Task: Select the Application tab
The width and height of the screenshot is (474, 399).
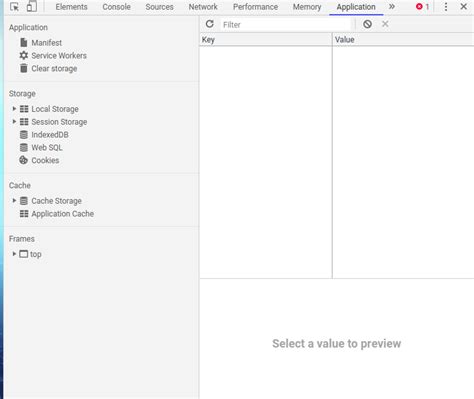Action: pyautogui.click(x=356, y=7)
